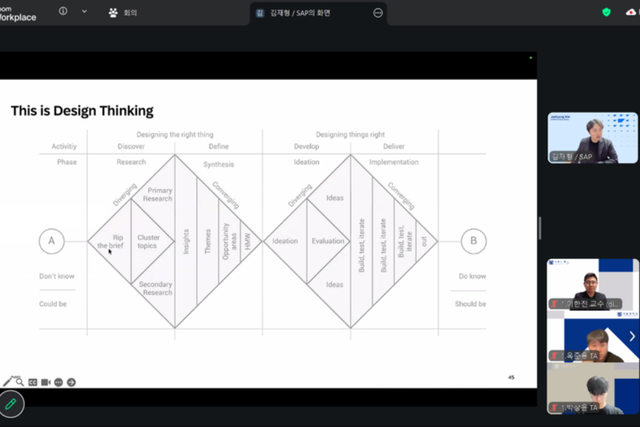640x427 pixels.
Task: Click the meeting info circle icon
Action: pyautogui.click(x=63, y=11)
